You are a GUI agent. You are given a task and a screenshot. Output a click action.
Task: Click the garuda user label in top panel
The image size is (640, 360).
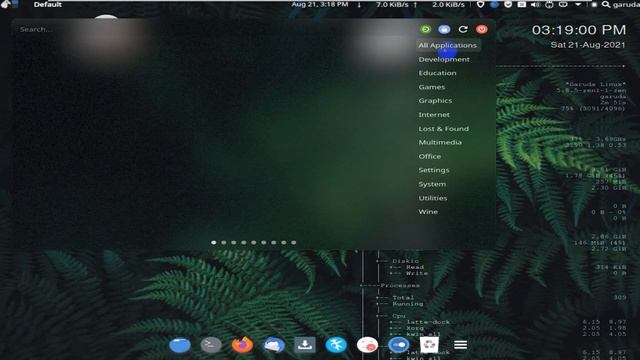626,4
